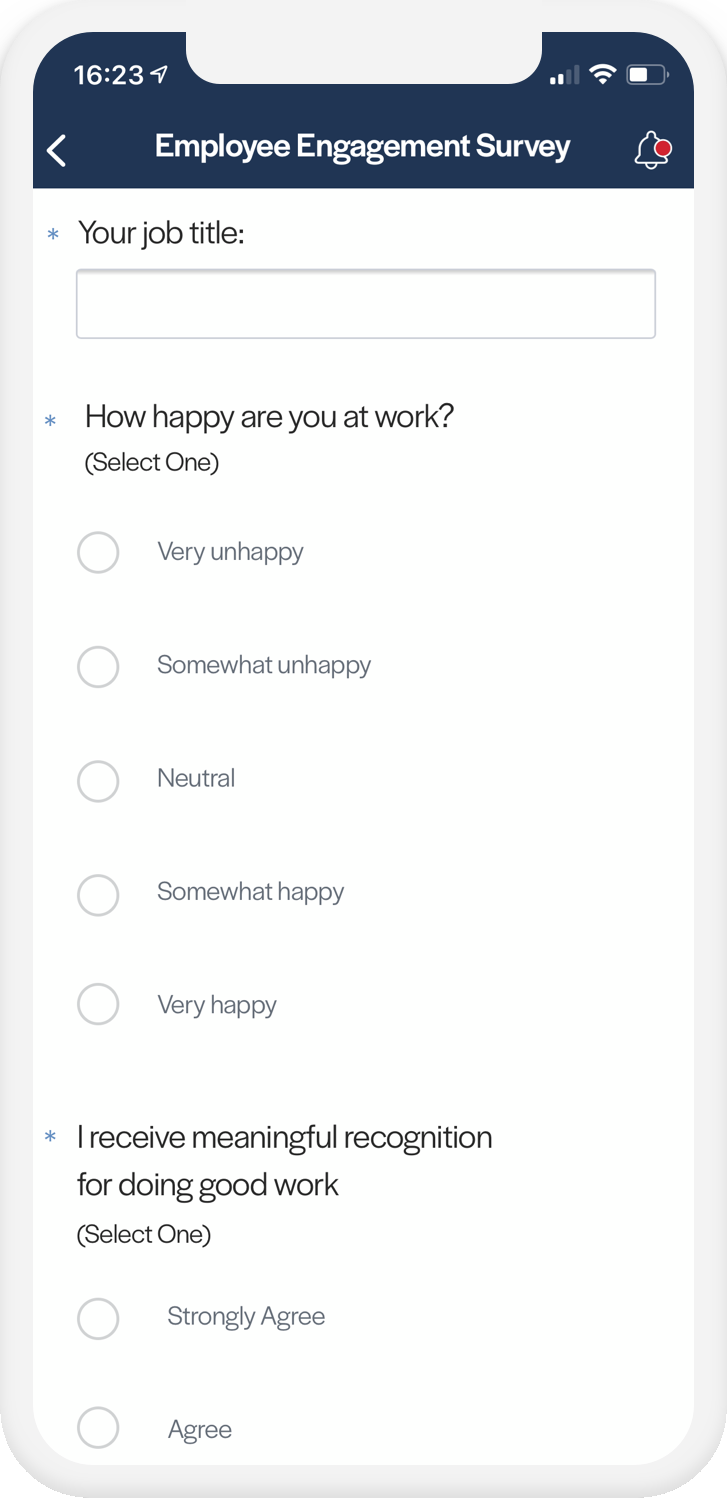Screen dimensions: 727x1498
Task: Click the job title text field
Action: pyautogui.click(x=366, y=304)
